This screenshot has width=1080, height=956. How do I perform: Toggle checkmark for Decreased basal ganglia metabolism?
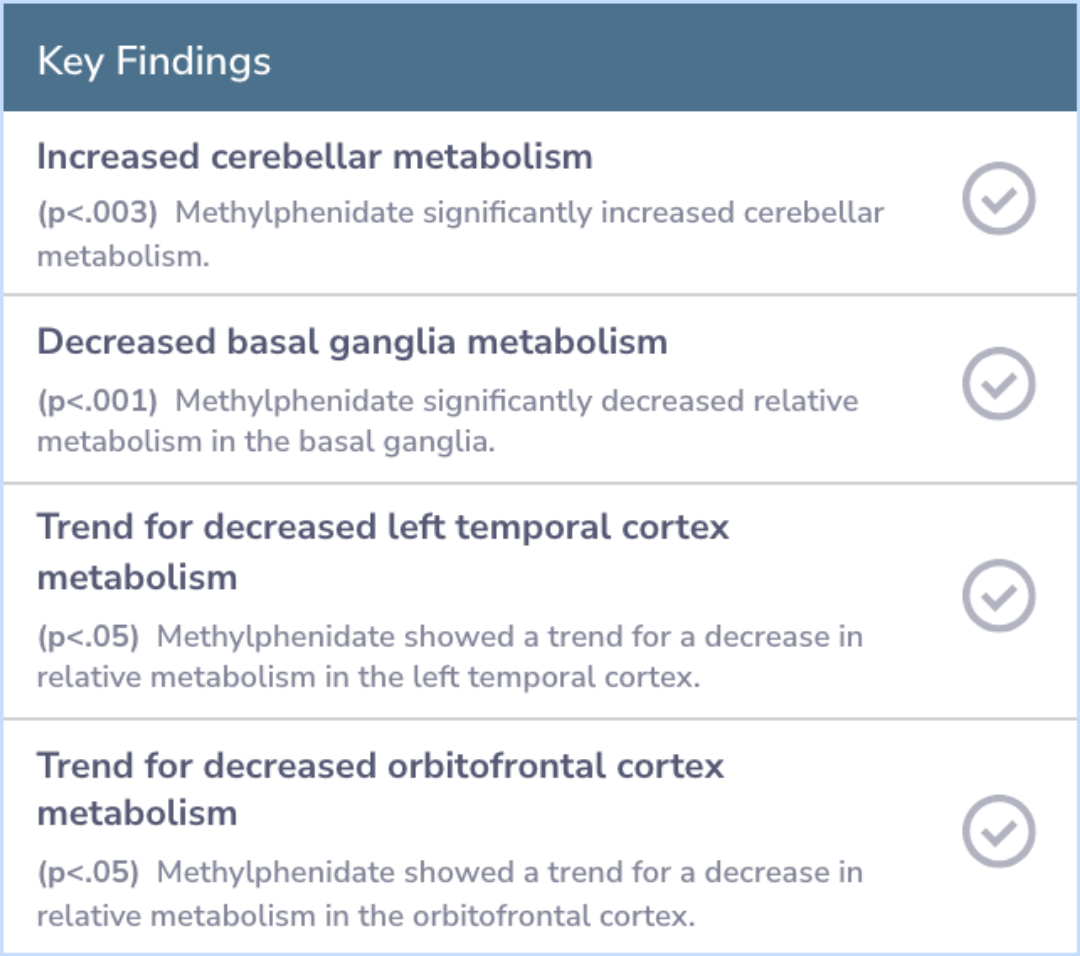pyautogui.click(x=999, y=384)
